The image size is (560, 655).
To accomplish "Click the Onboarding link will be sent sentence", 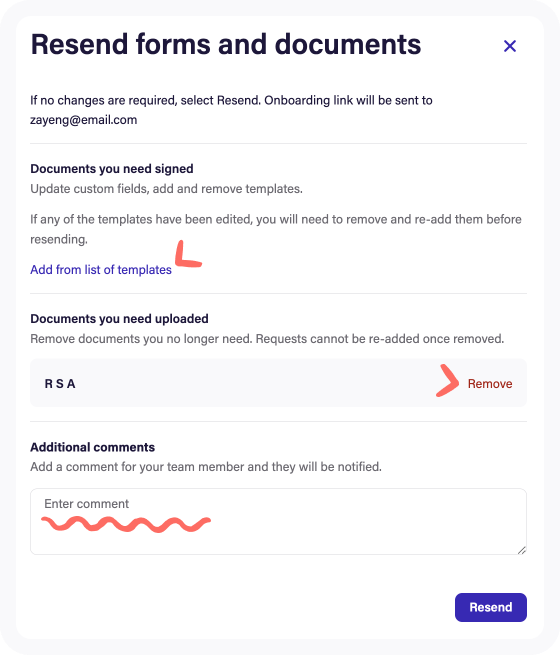I will click(x=348, y=100).
